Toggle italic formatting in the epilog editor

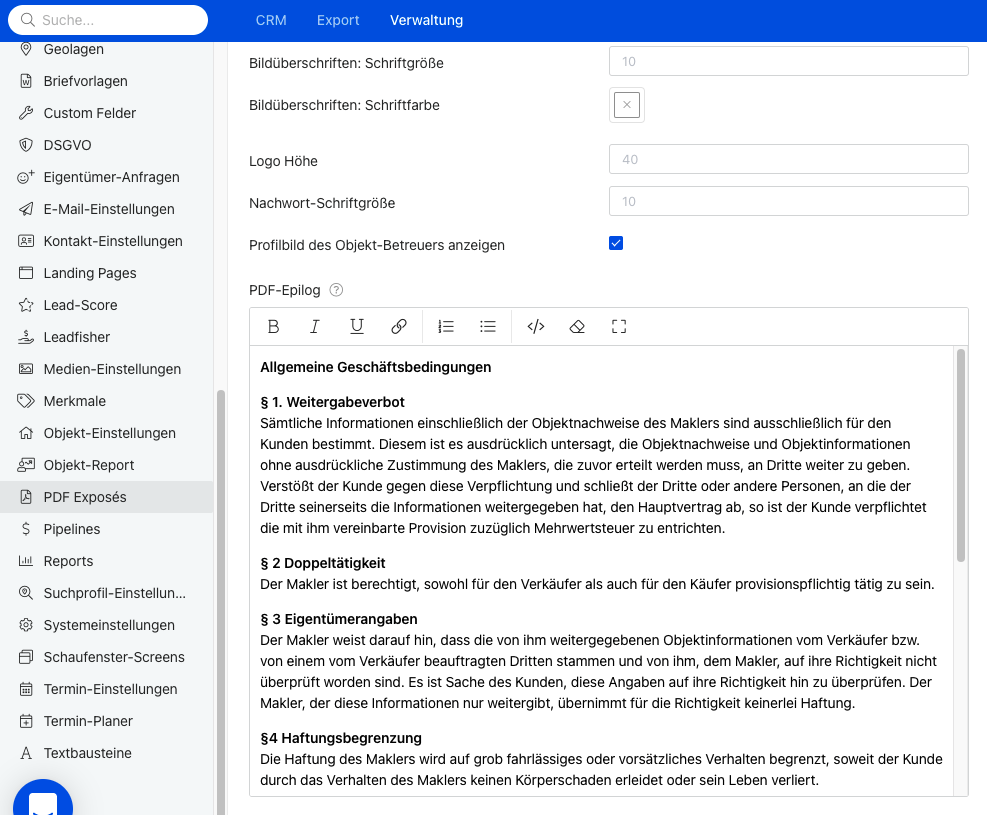(x=315, y=327)
